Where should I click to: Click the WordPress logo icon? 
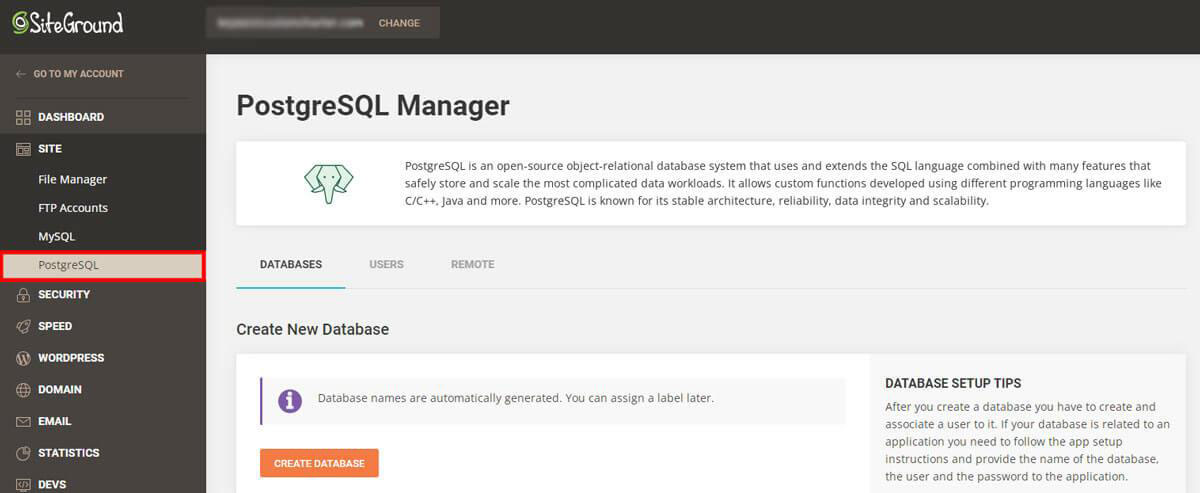[x=23, y=358]
